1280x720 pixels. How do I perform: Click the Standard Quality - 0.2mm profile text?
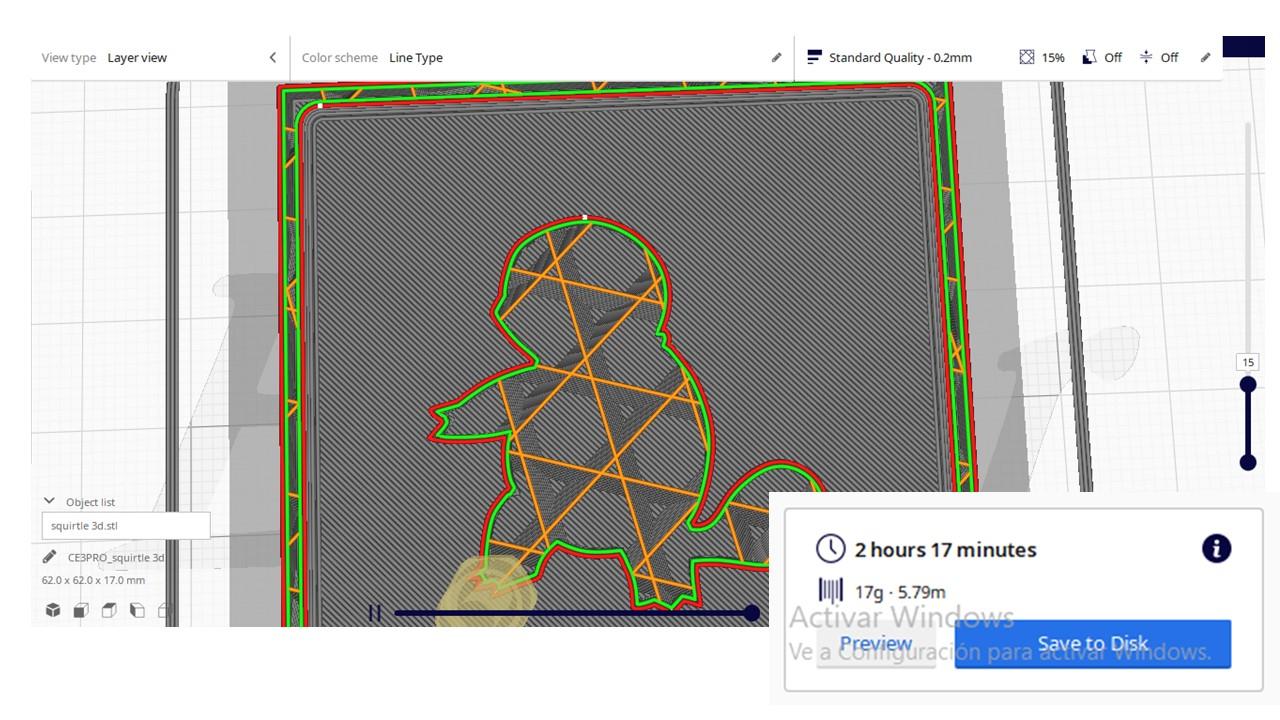[900, 58]
